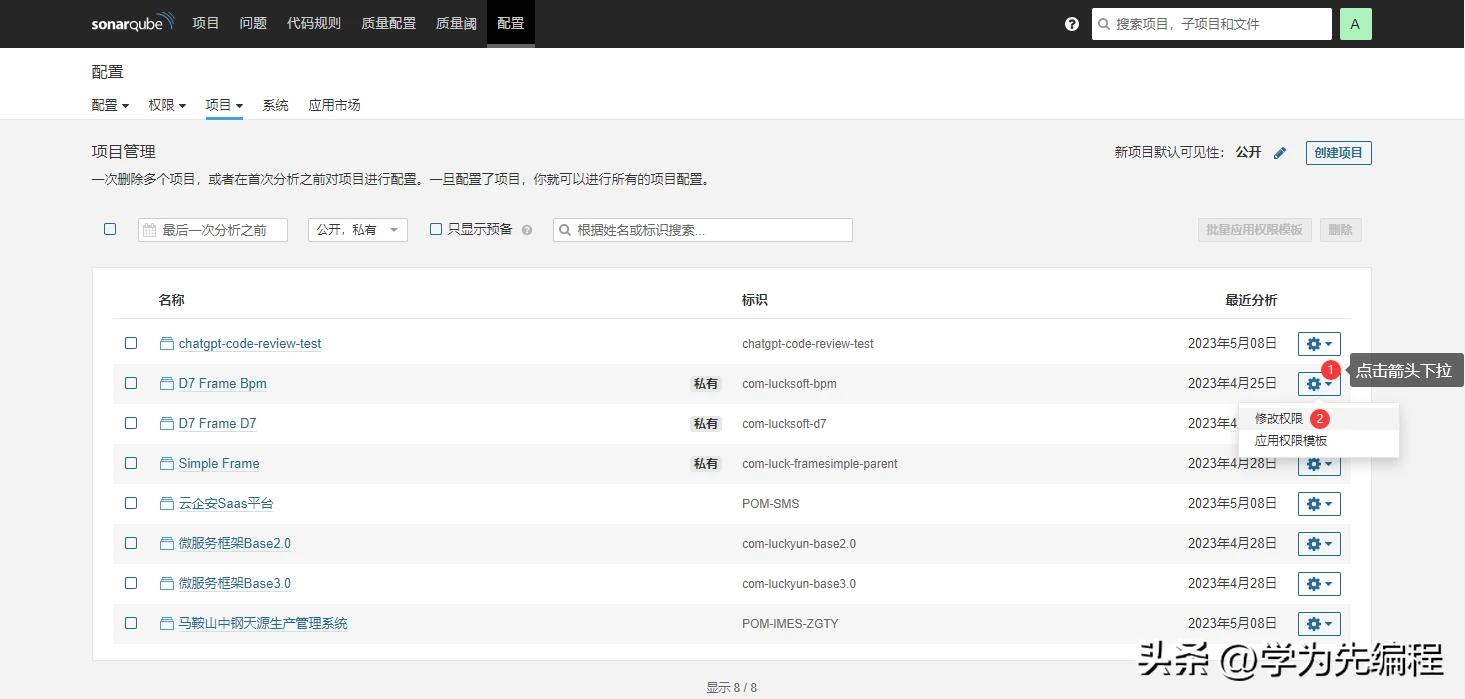This screenshot has height=699, width=1465.
Task: Enable the 只显示预备 filter checkbox
Action: click(436, 229)
